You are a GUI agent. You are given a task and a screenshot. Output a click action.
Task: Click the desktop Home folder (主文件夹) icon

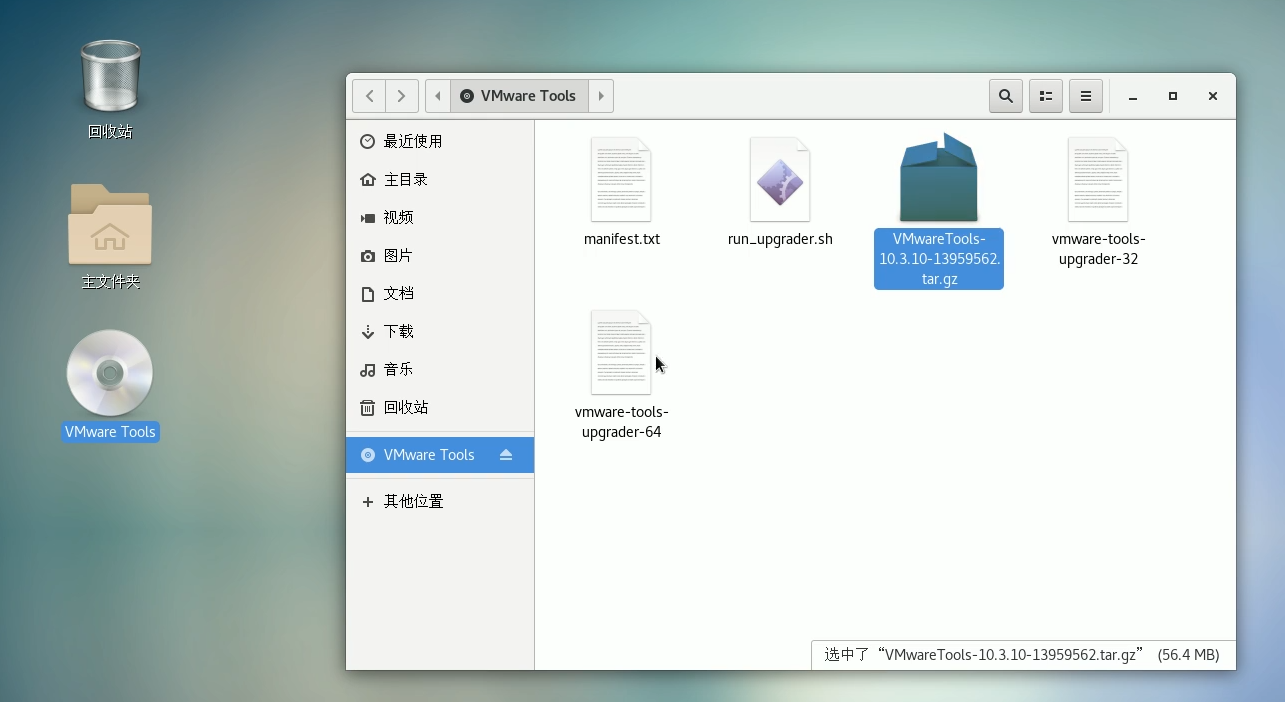110,223
